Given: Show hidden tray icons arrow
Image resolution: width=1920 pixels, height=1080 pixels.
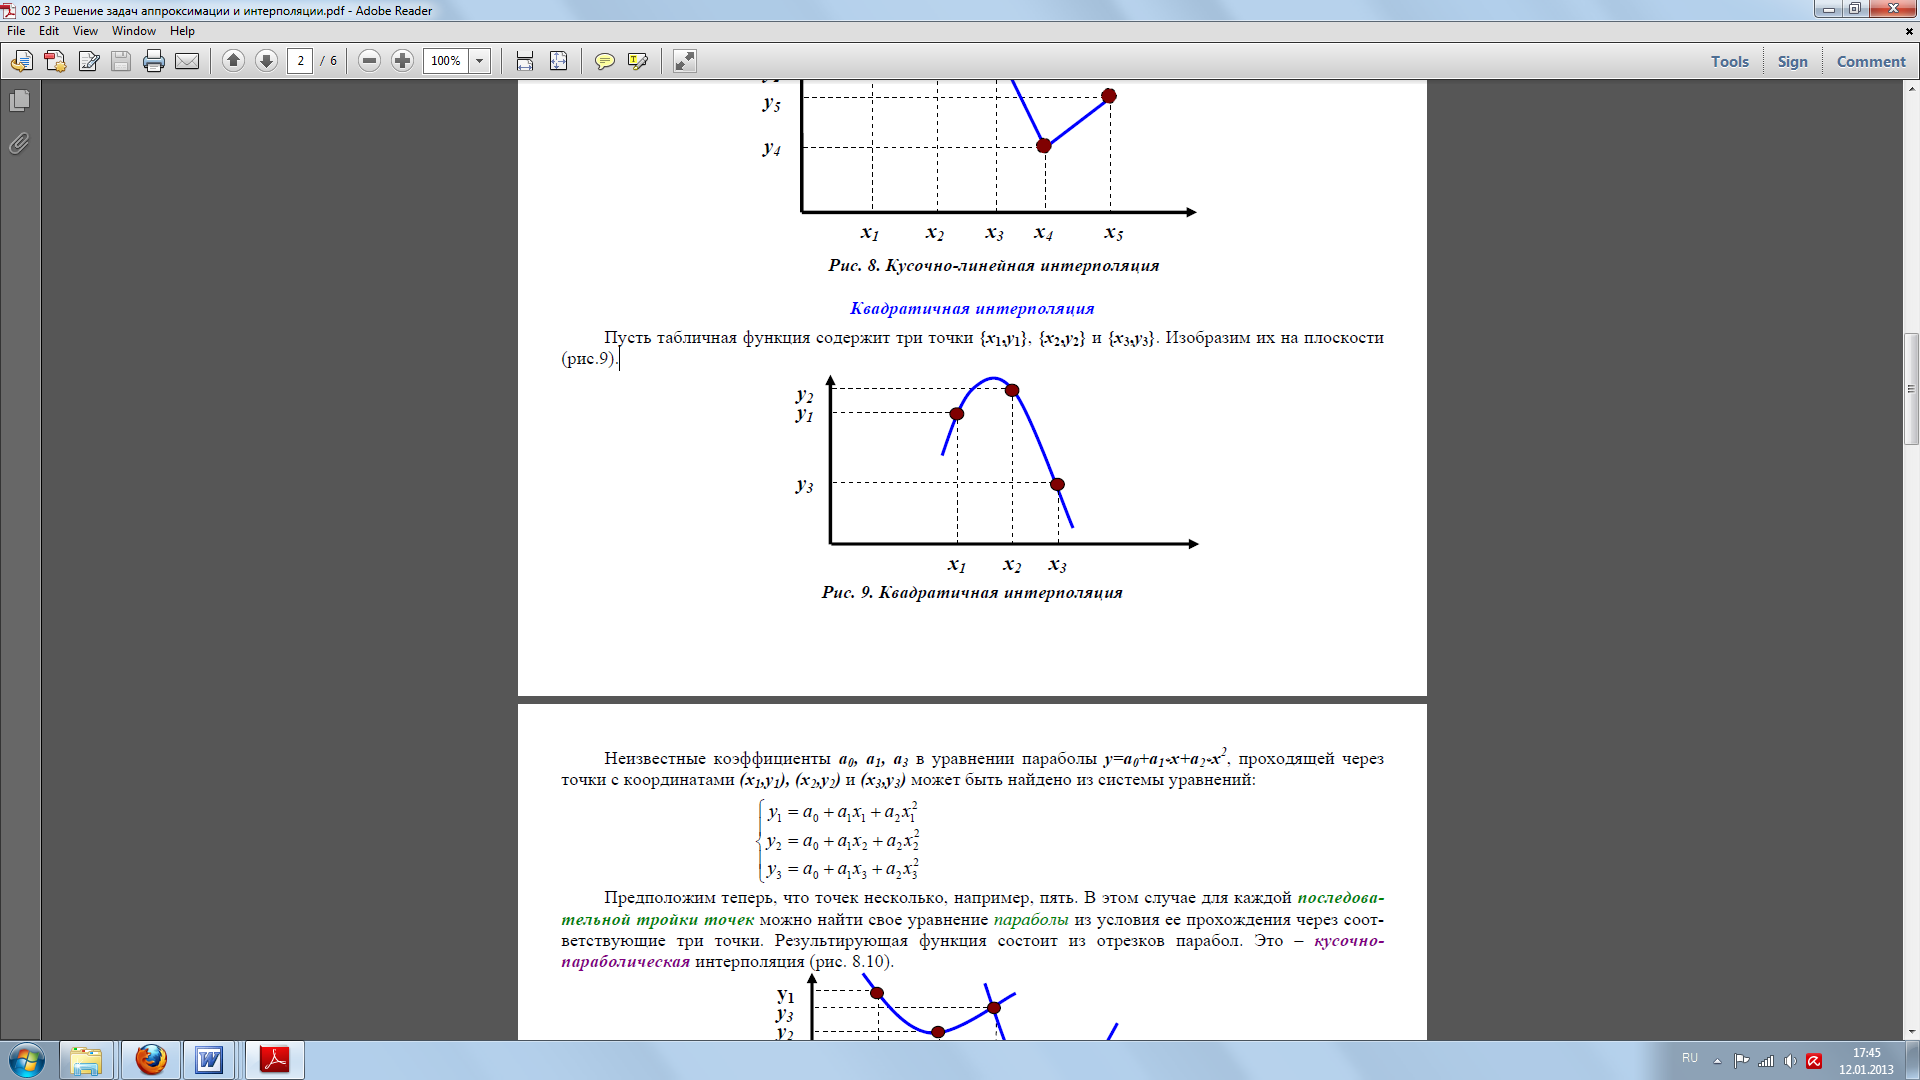Looking at the screenshot, I should pos(1717,1061).
